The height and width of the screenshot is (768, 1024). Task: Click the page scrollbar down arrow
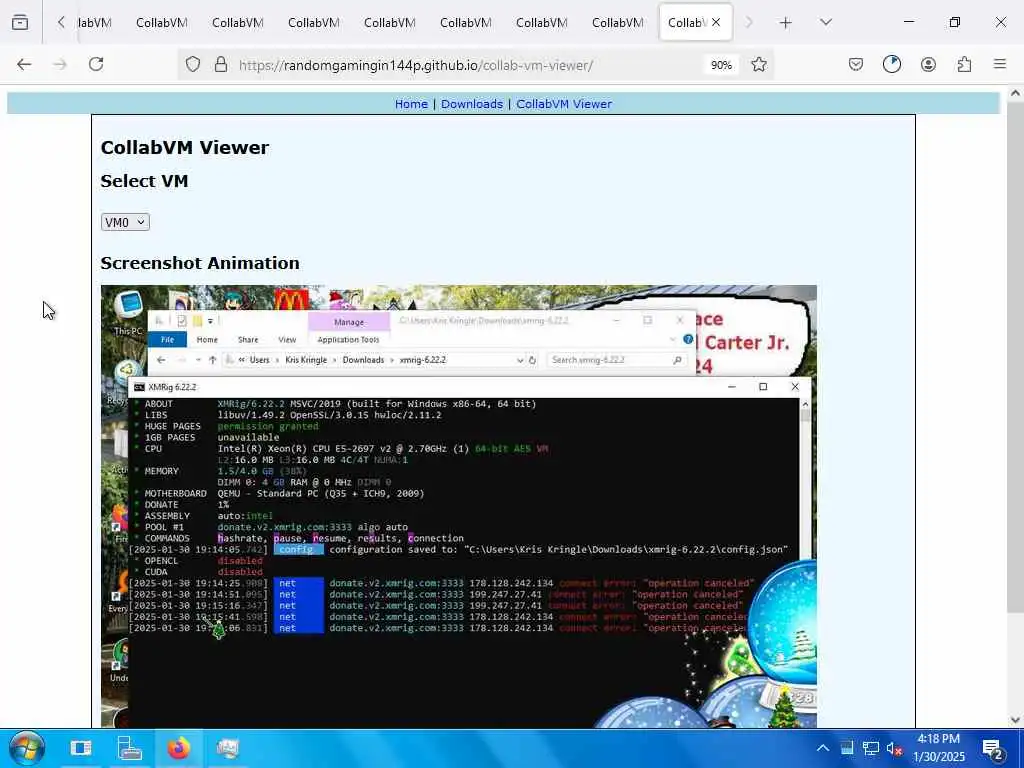pyautogui.click(x=1015, y=720)
